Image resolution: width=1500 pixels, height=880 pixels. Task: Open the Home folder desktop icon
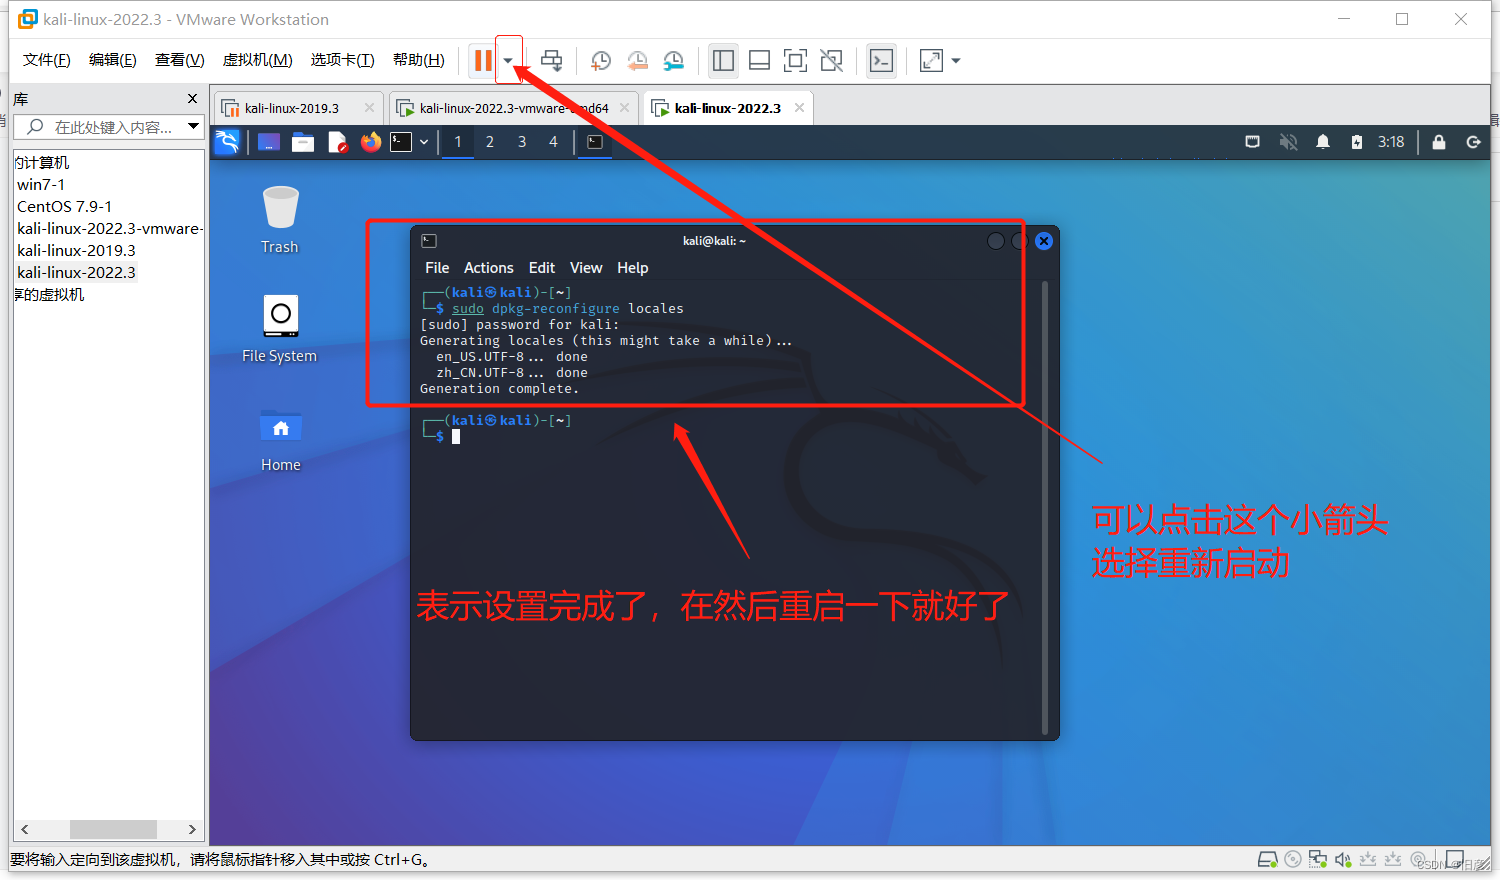point(280,440)
